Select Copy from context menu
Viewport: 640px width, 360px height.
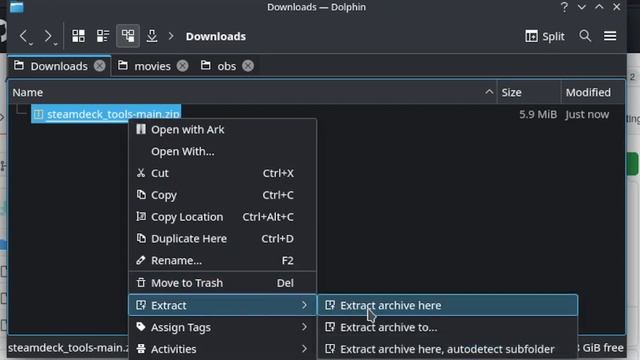tap(222, 195)
